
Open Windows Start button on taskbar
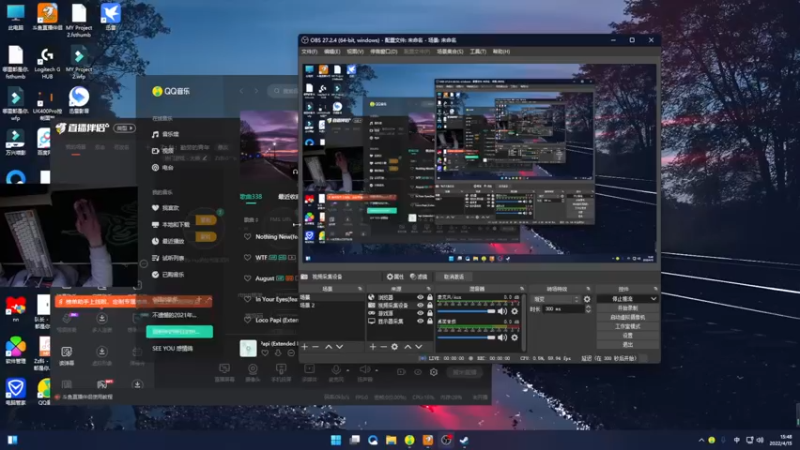[336, 440]
